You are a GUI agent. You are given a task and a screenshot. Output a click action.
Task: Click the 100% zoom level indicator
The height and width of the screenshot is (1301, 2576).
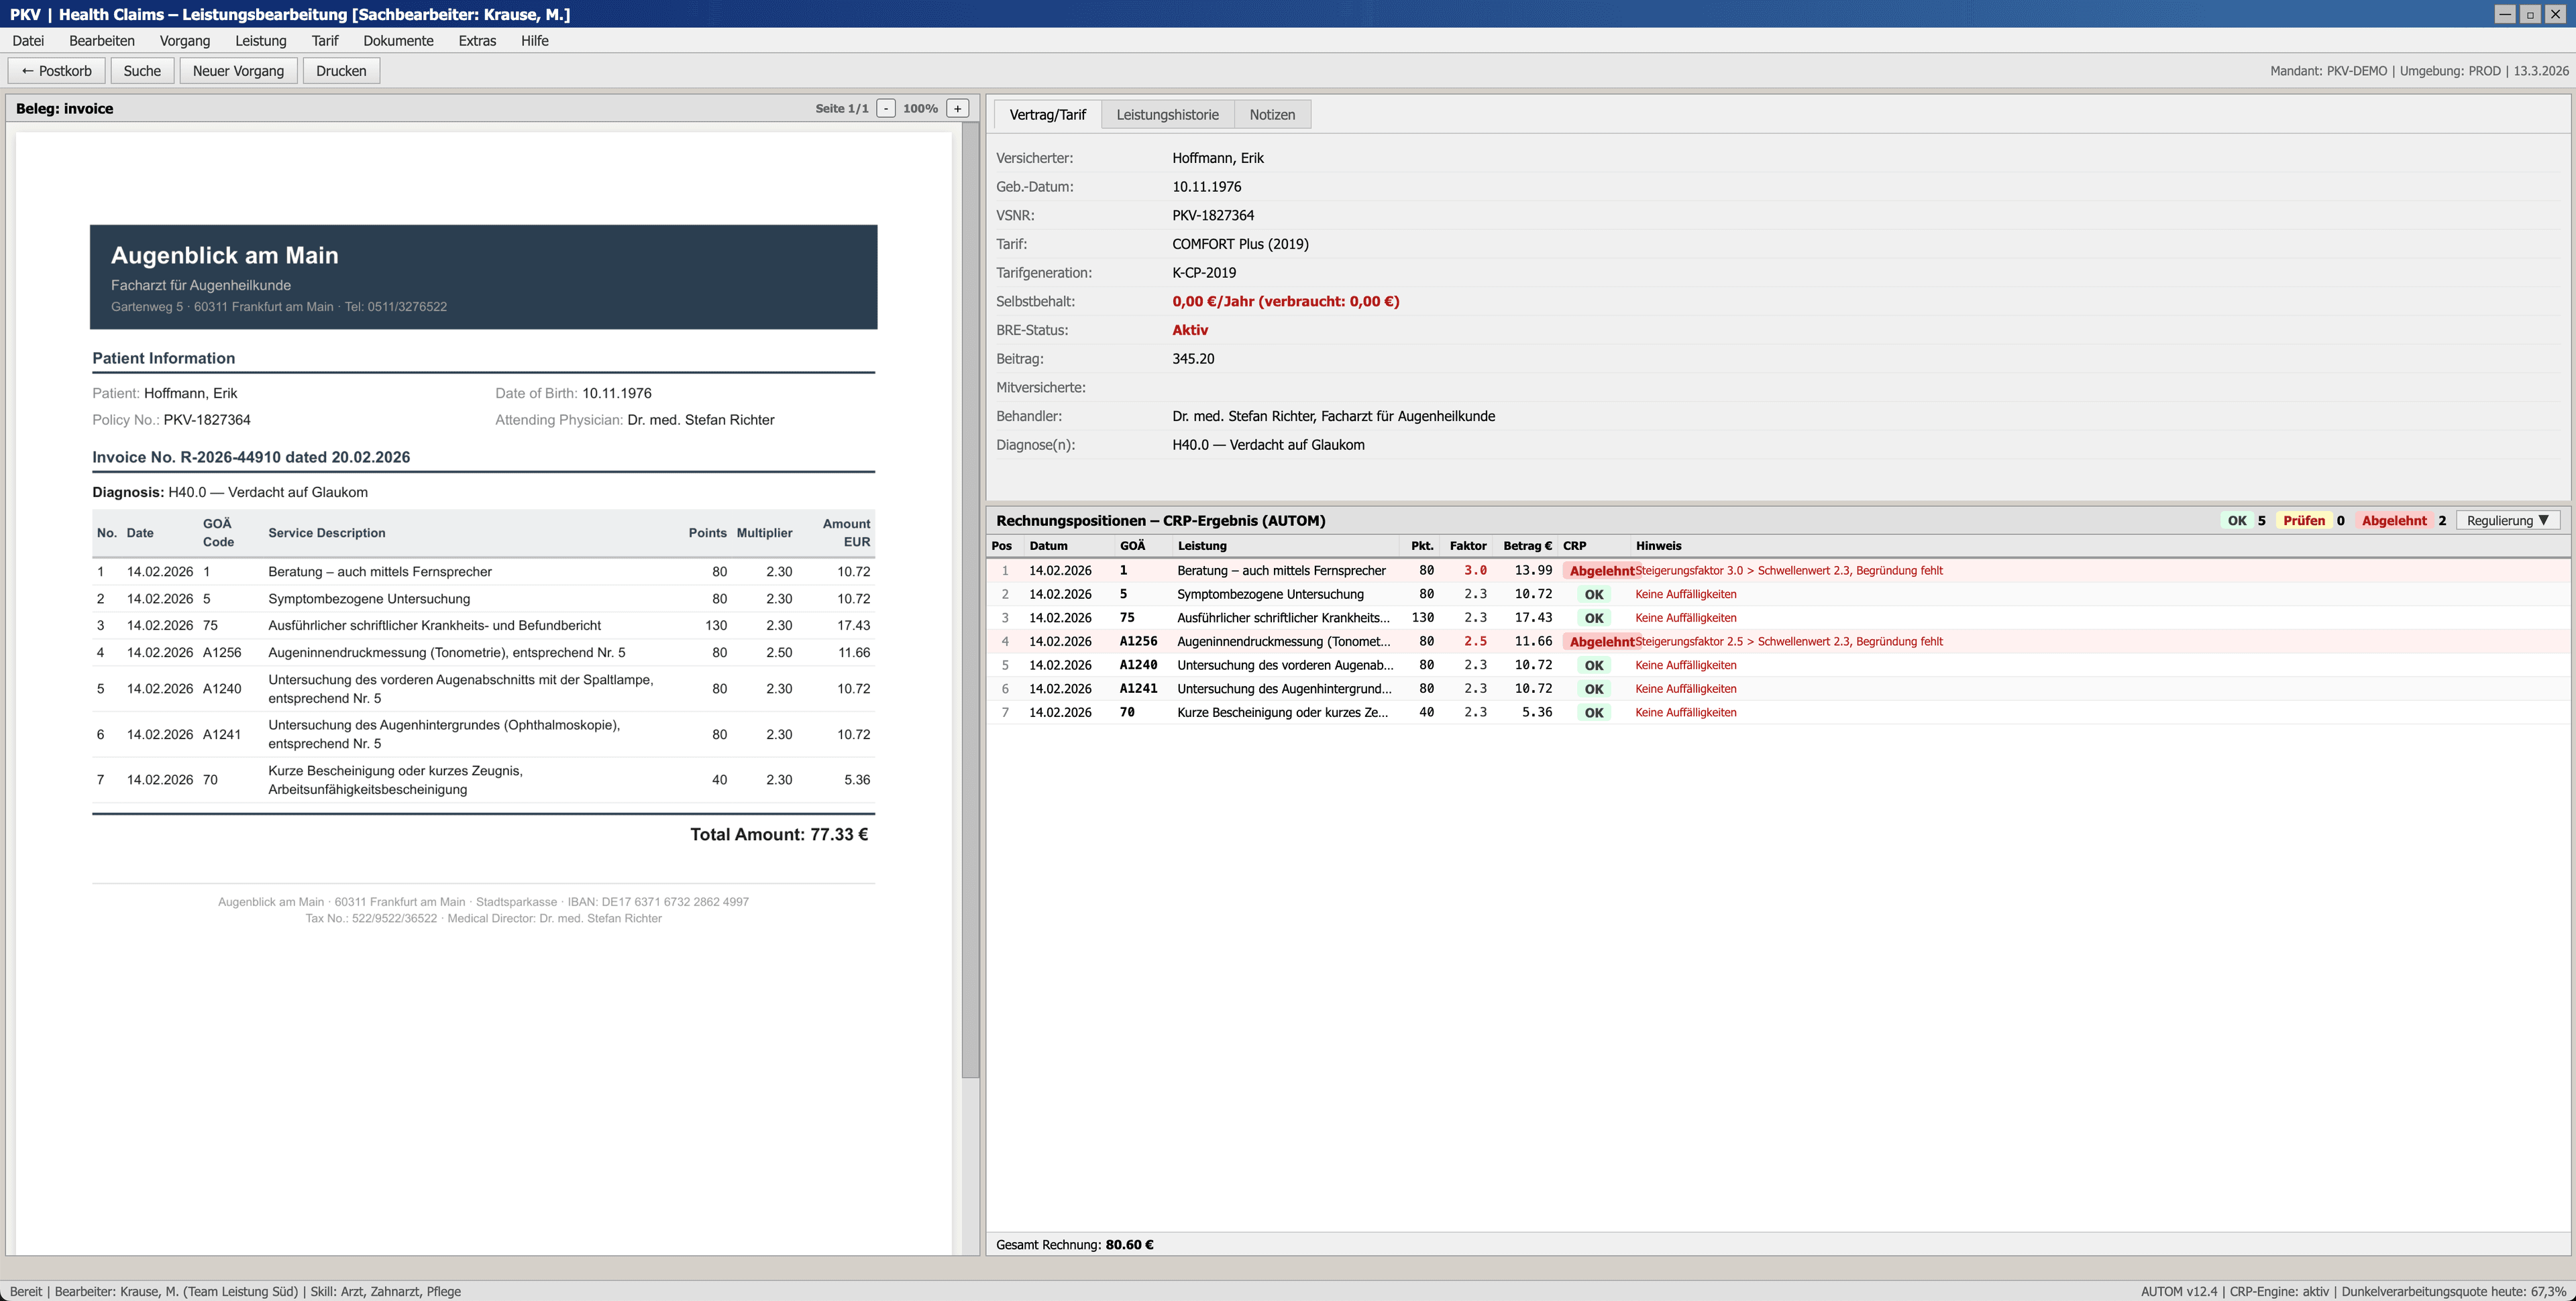click(920, 107)
